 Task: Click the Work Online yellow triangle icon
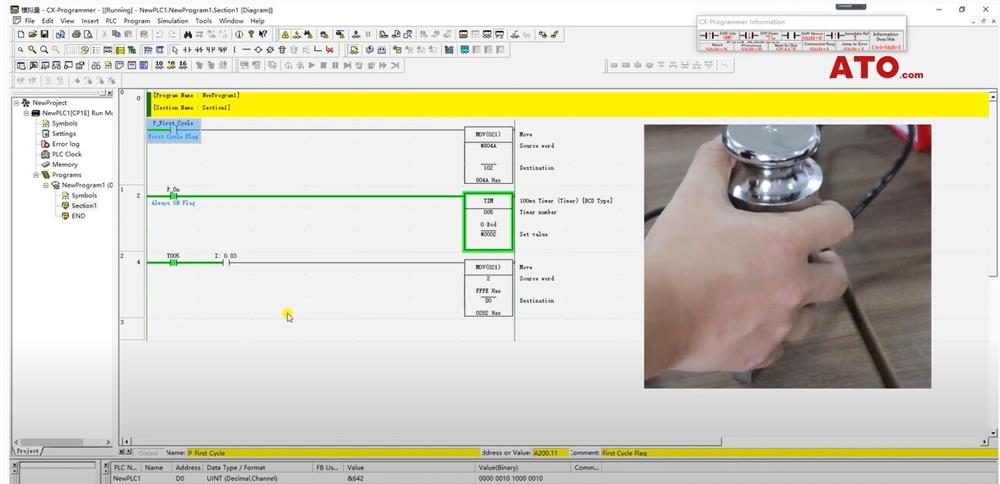click(x=286, y=34)
